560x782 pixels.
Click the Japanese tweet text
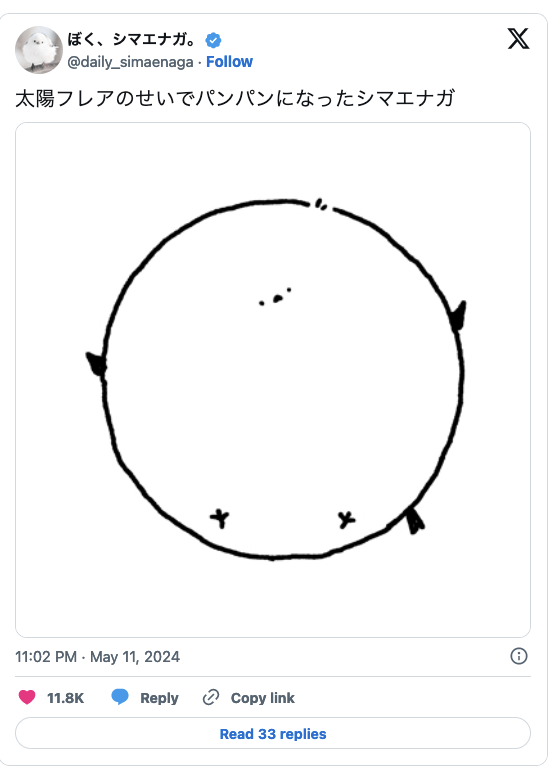(235, 98)
